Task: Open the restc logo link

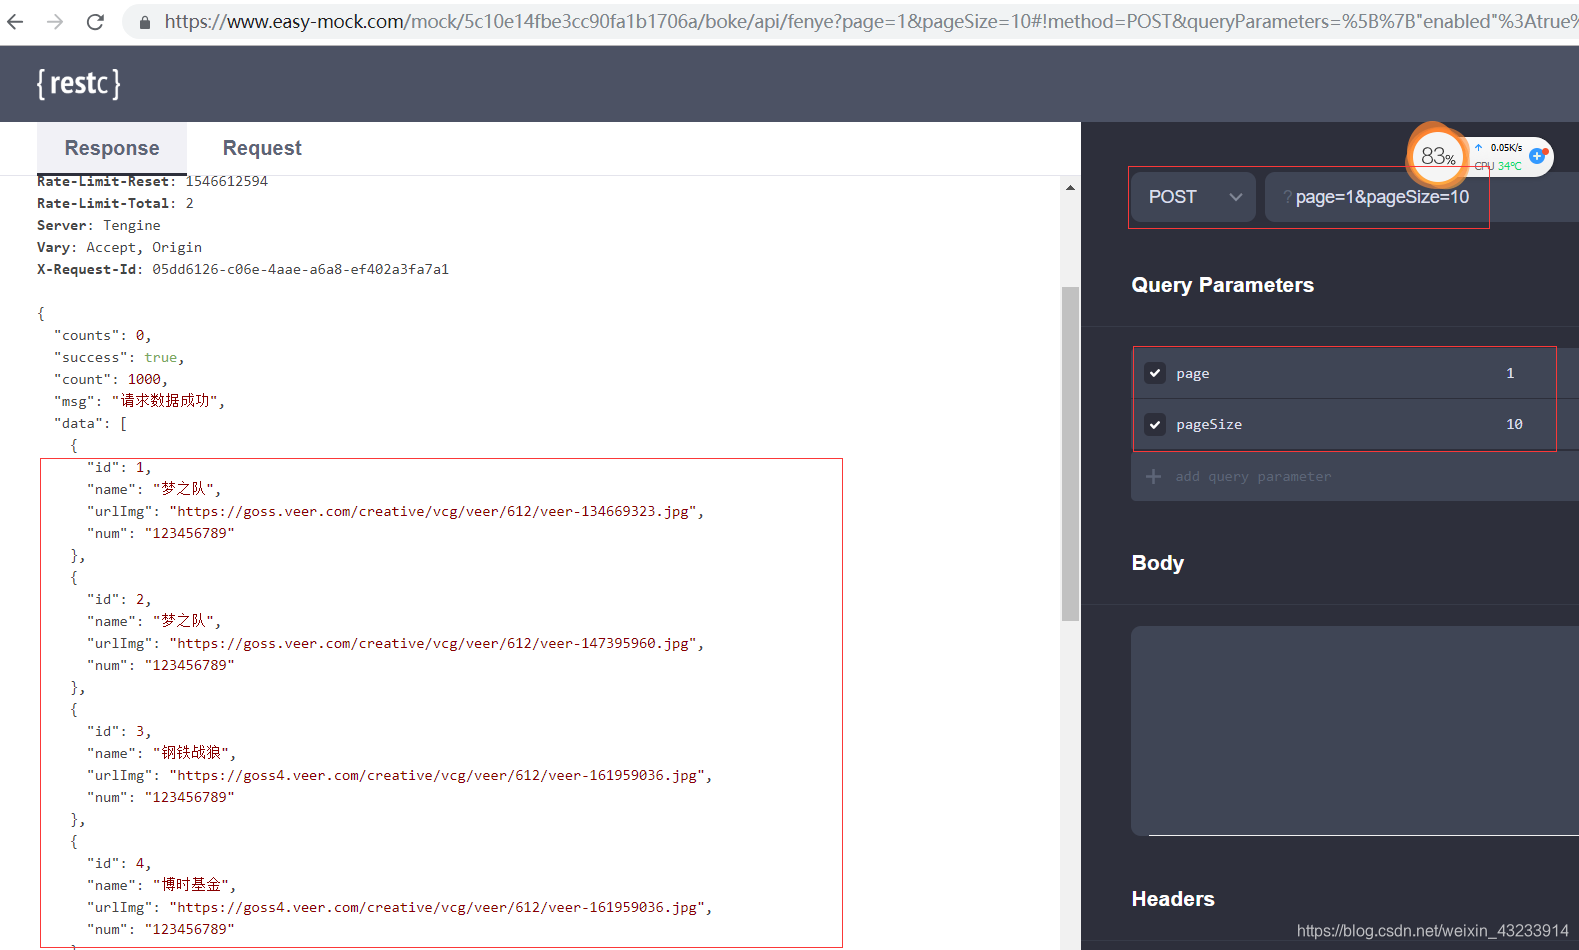Action: point(78,83)
